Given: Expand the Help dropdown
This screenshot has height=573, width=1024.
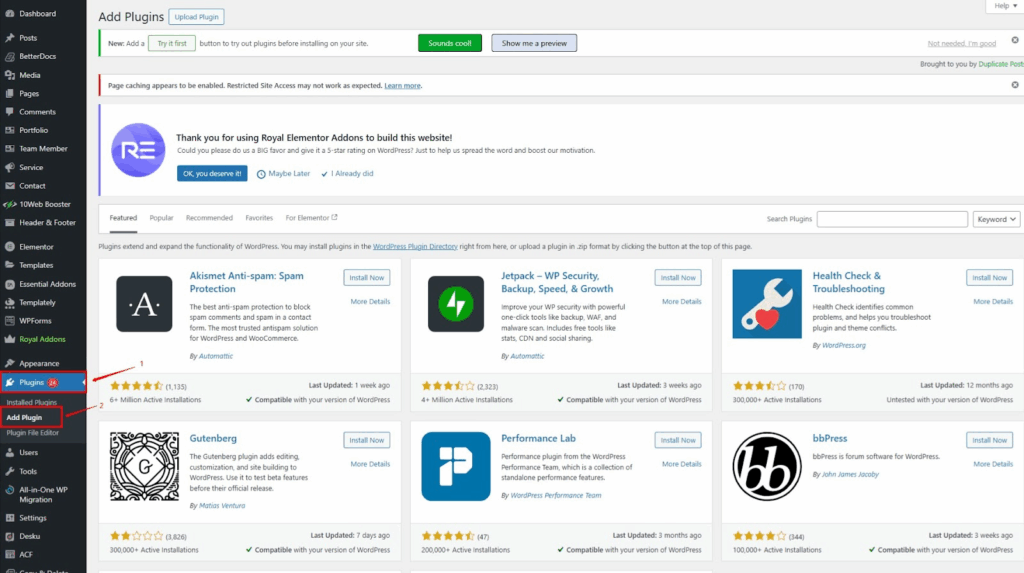Looking at the screenshot, I should click(x=1004, y=6).
